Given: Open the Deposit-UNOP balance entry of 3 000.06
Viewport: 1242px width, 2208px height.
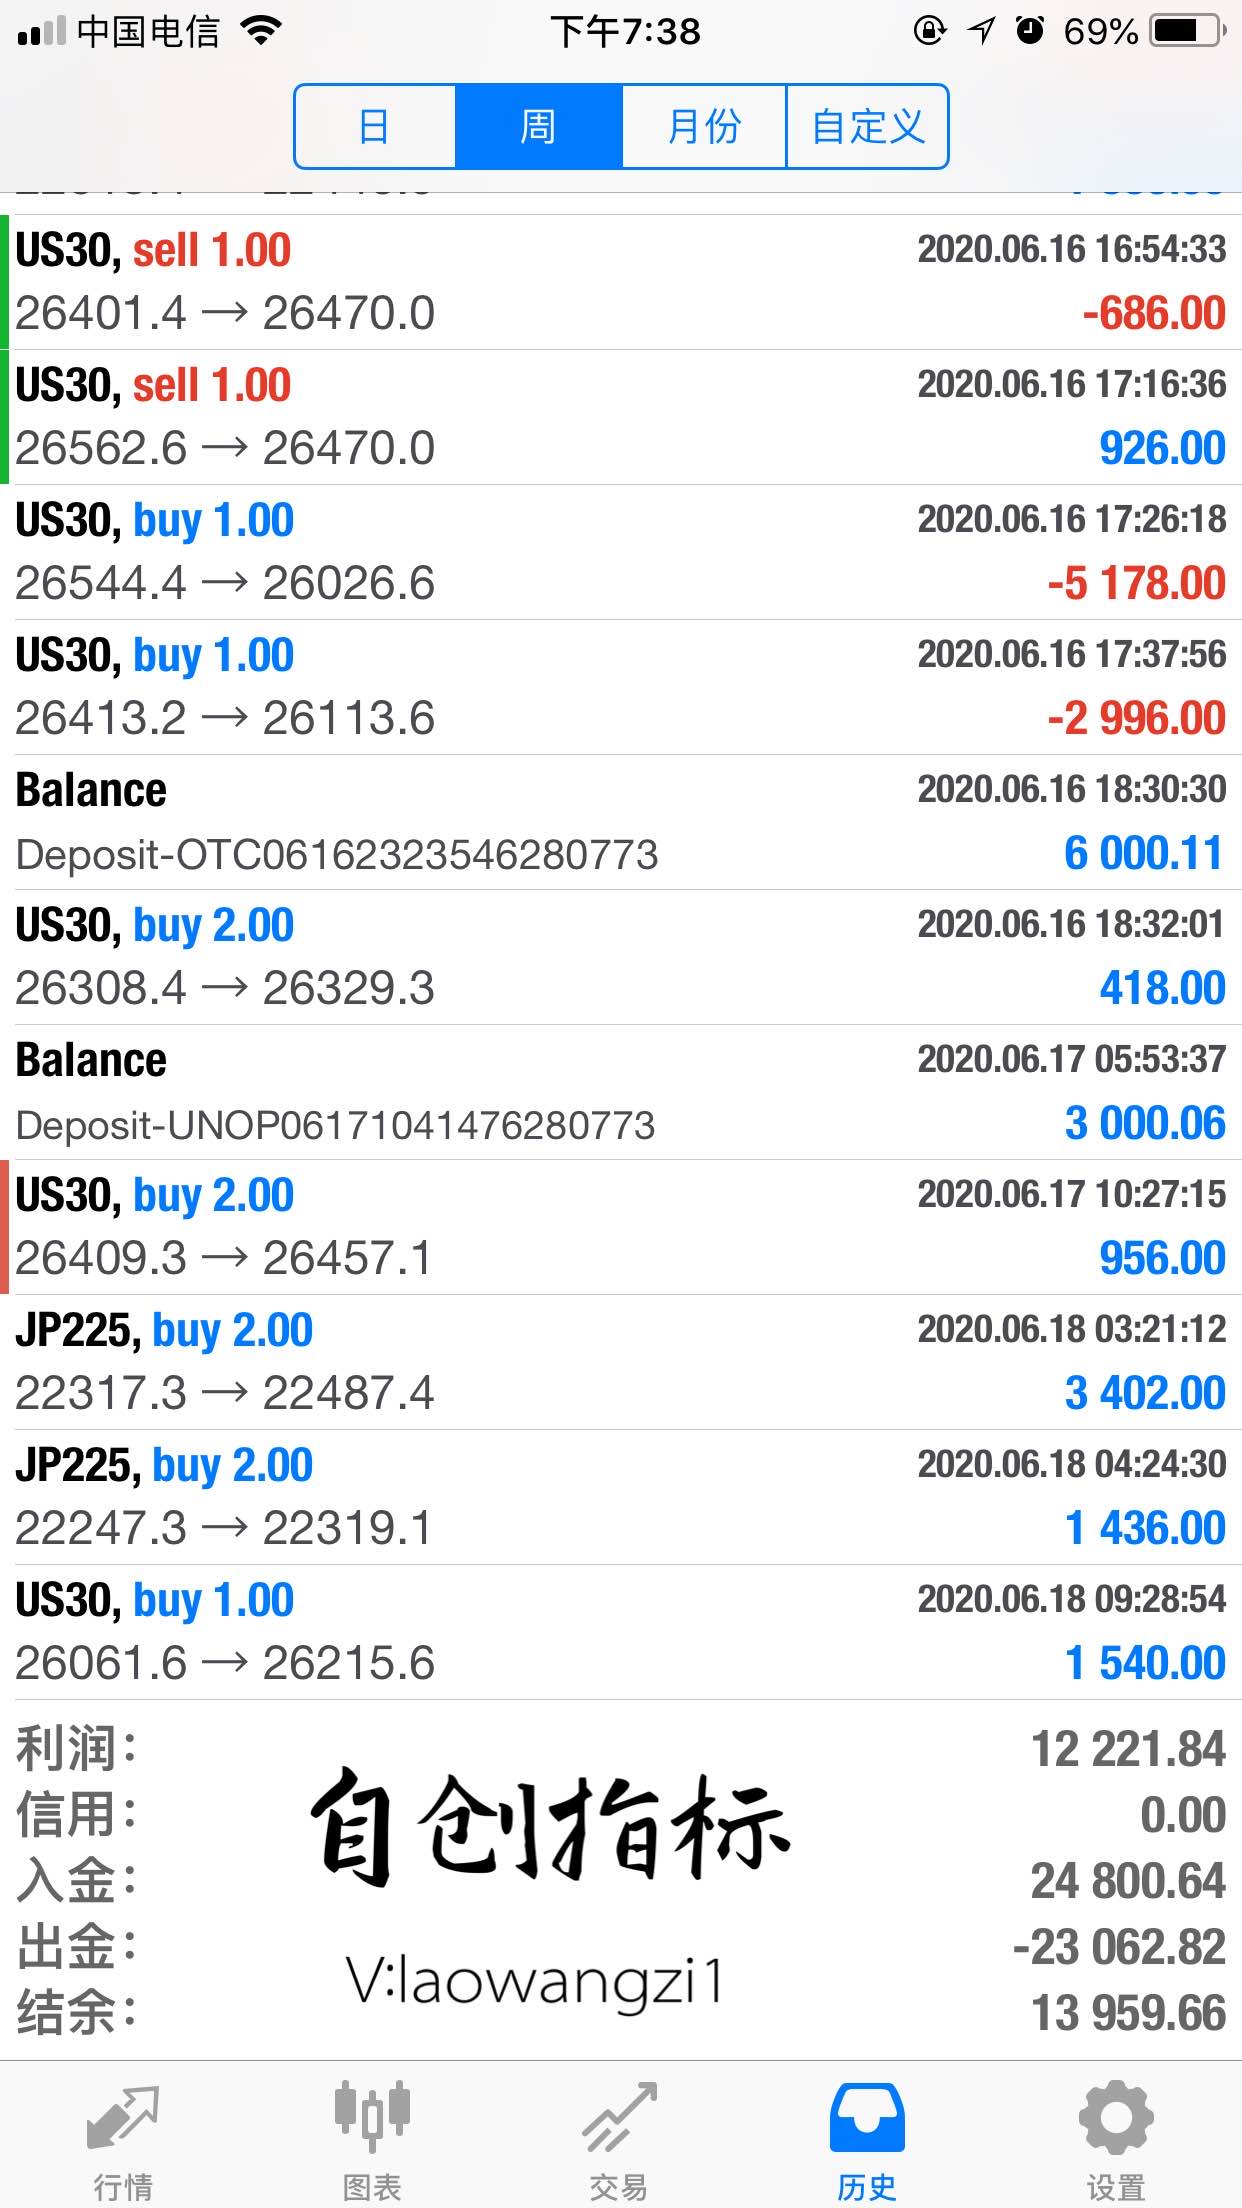Looking at the screenshot, I should (x=621, y=1092).
